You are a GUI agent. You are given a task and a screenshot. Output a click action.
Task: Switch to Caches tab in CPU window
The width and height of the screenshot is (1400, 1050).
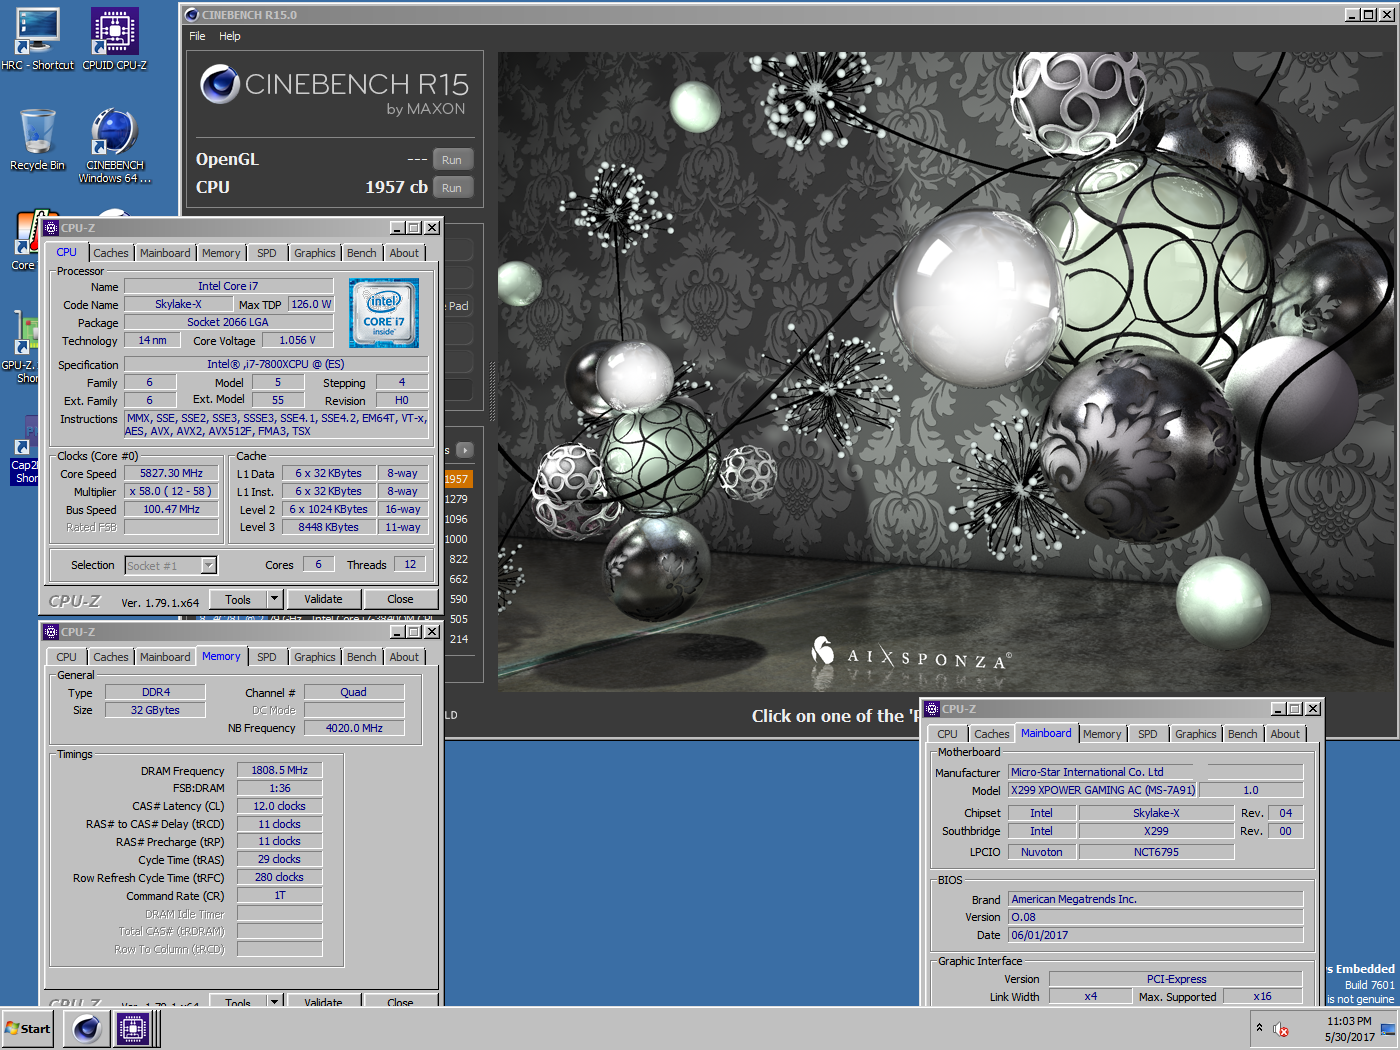coord(111,253)
